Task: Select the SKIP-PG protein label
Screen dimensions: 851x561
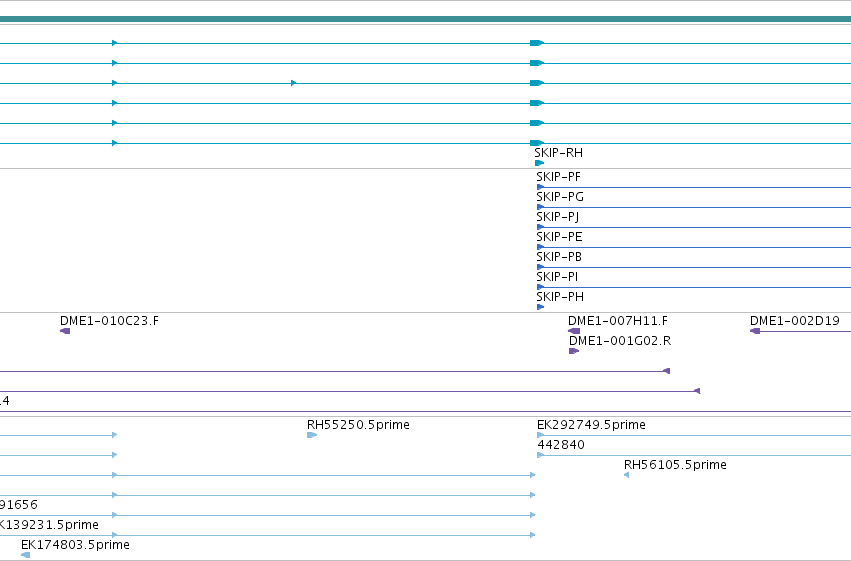Action: (x=560, y=197)
